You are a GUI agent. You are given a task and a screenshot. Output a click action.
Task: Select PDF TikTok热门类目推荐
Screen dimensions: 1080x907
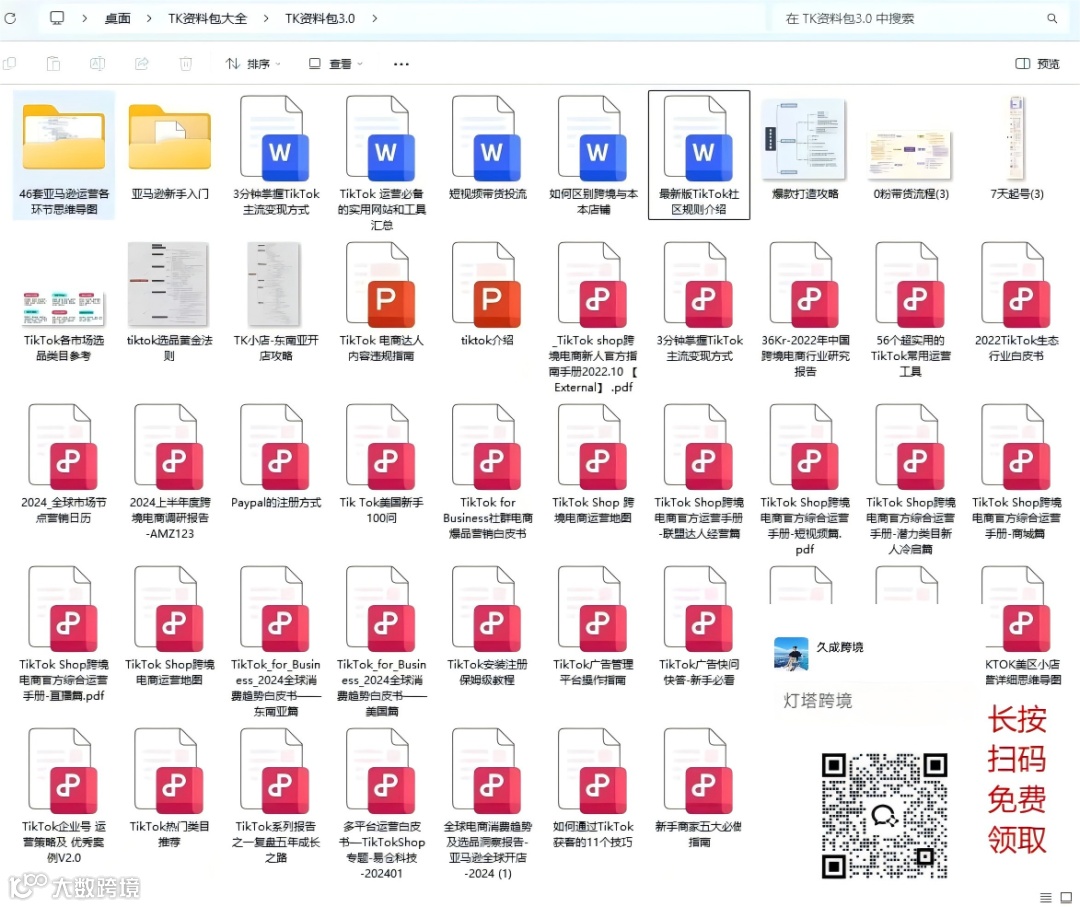(169, 787)
